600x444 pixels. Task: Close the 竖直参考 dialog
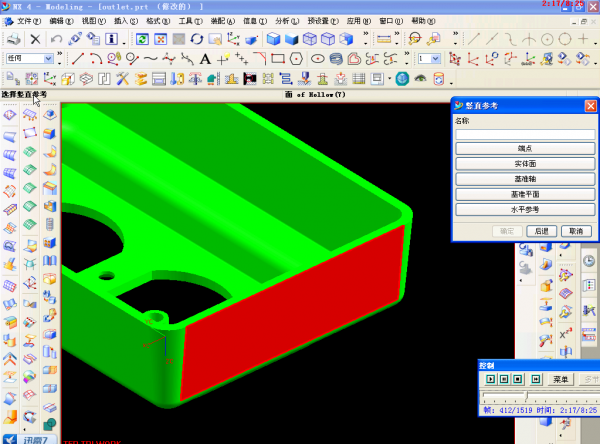pyautogui.click(x=590, y=106)
